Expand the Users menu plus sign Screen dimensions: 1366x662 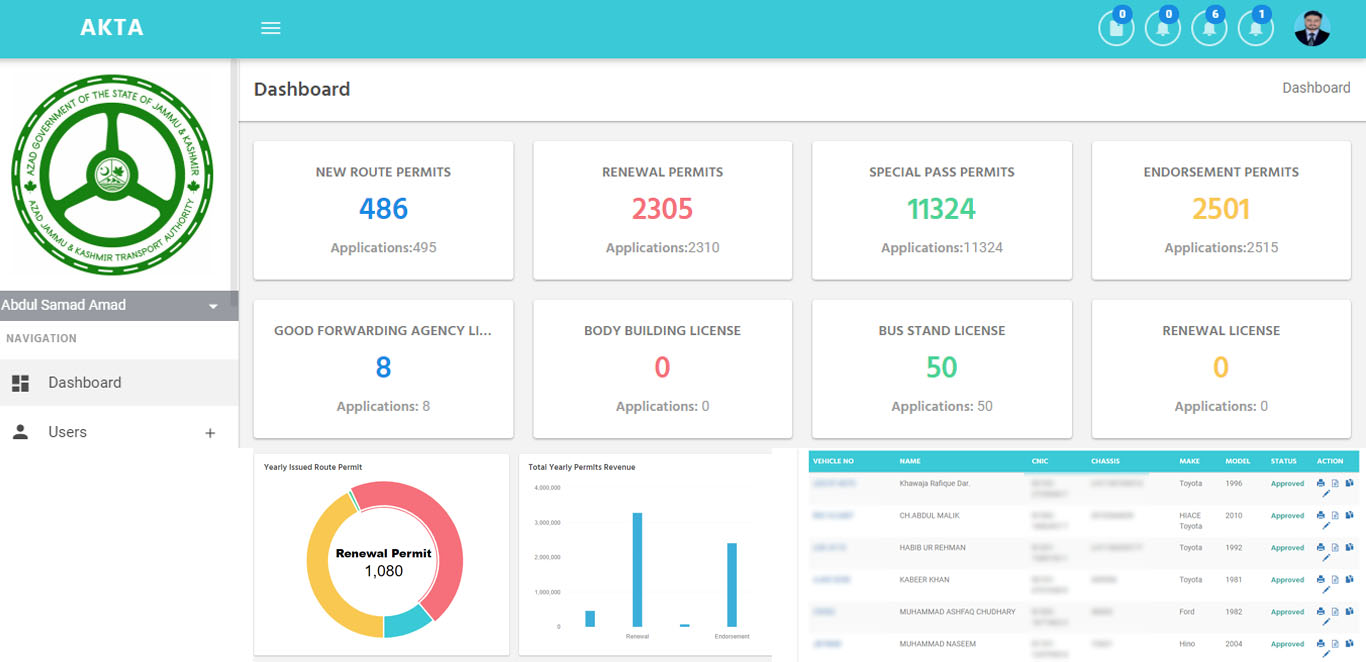point(210,433)
